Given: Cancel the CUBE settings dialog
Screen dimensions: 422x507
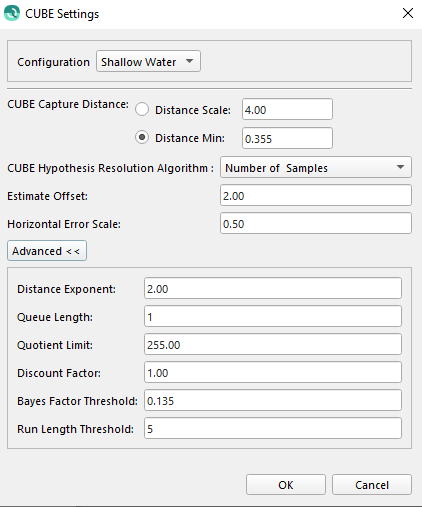Looking at the screenshot, I should [x=372, y=485].
